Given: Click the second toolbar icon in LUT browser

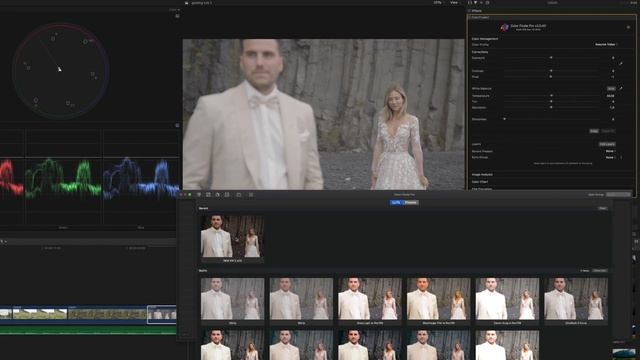Looking at the screenshot, I should tap(208, 195).
